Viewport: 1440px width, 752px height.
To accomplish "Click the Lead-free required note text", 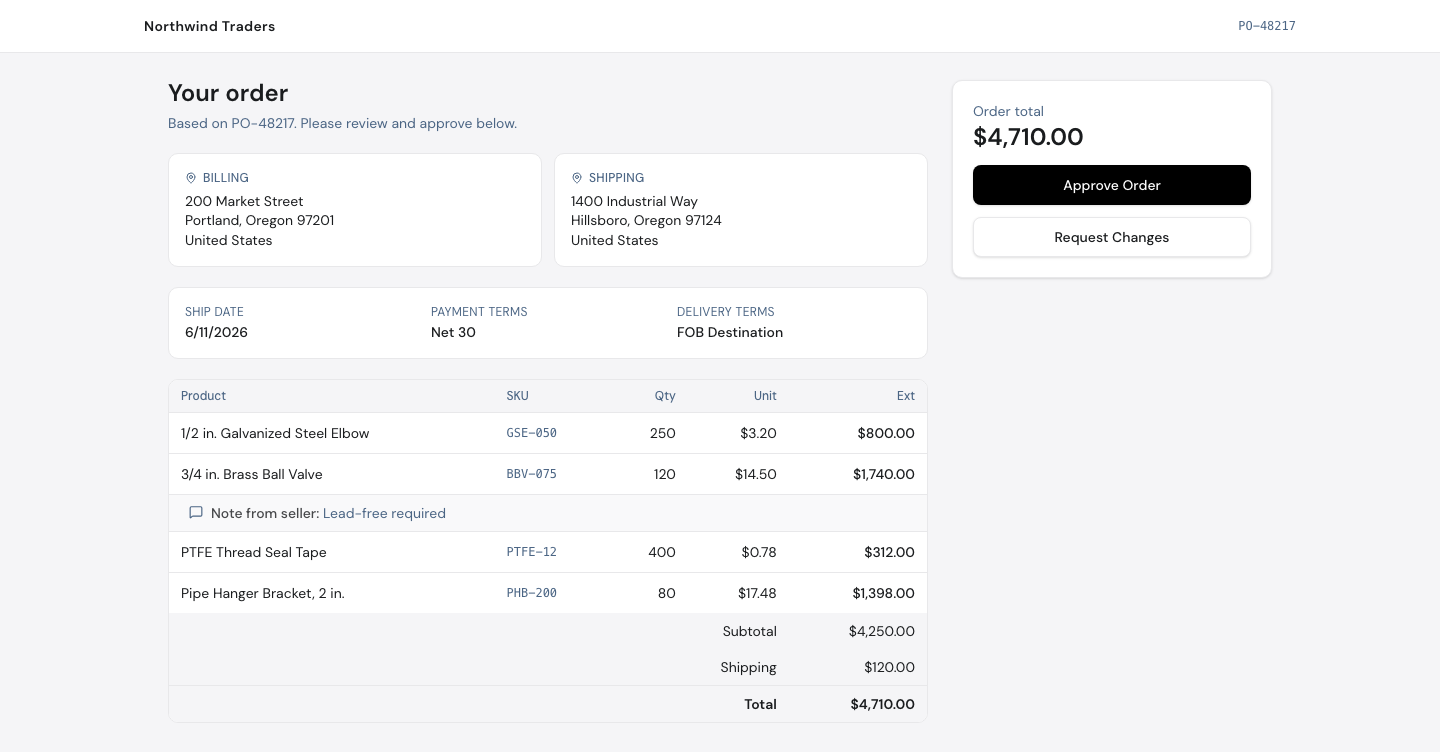I will pyautogui.click(x=384, y=513).
